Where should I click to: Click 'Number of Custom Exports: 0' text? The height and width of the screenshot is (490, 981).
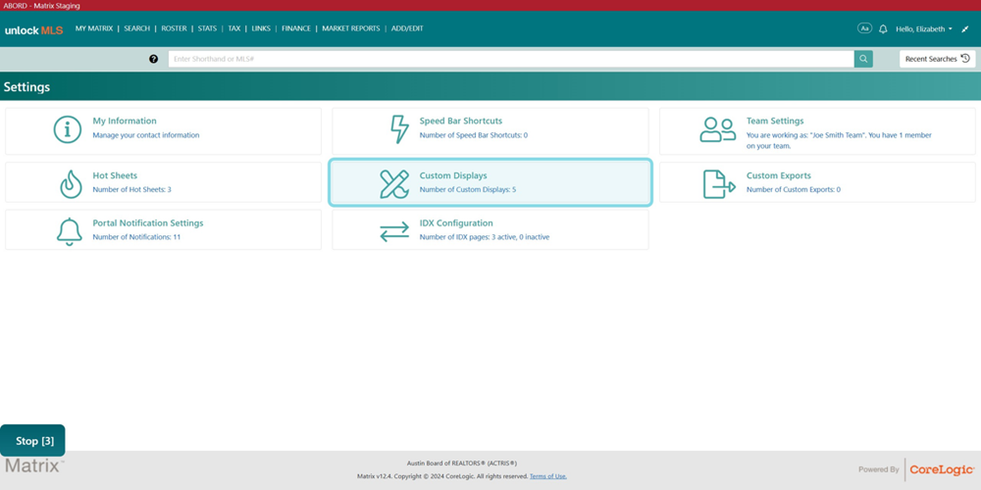tap(793, 189)
